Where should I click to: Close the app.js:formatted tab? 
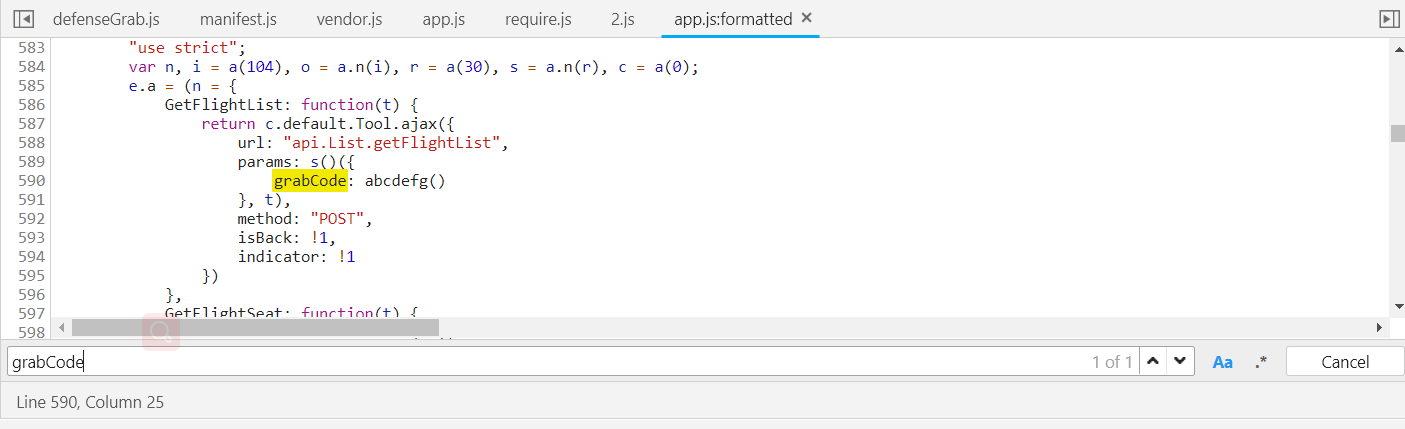click(x=807, y=19)
